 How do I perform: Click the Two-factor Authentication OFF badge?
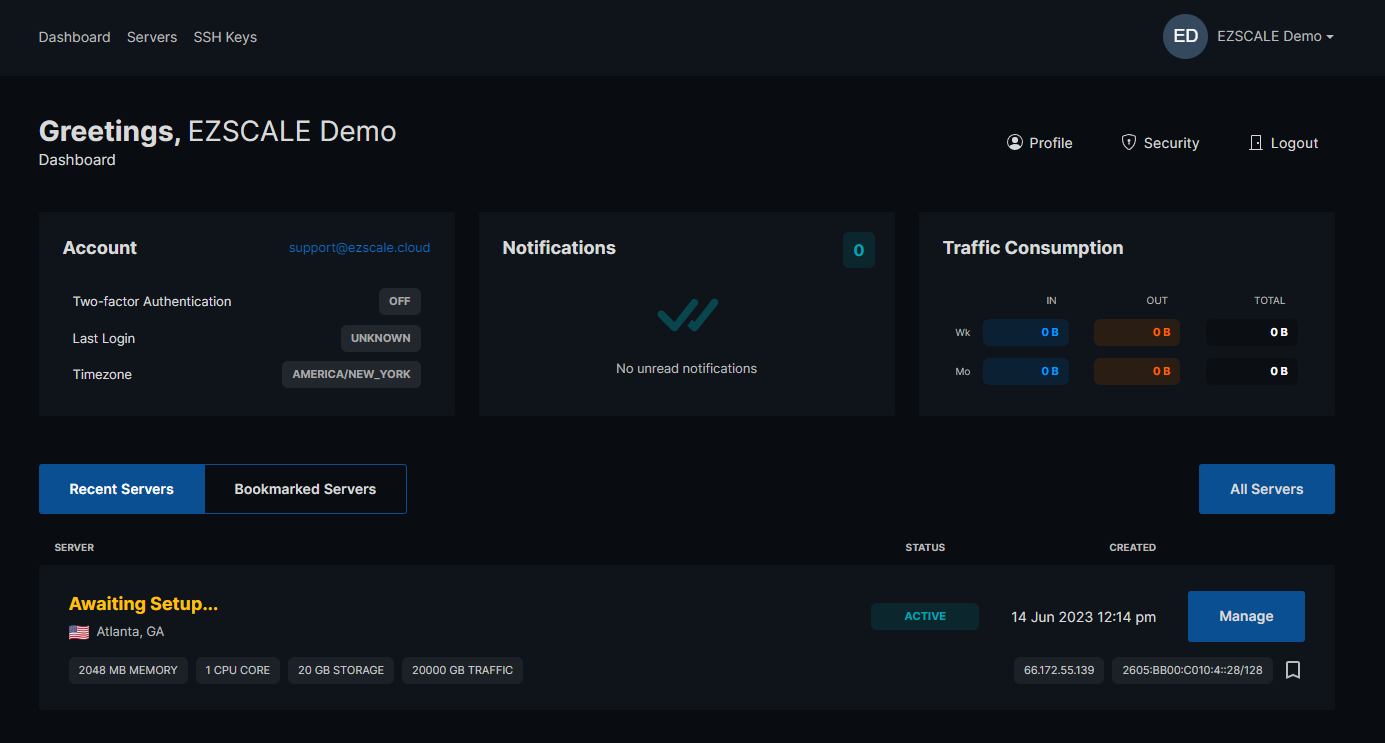tap(400, 301)
